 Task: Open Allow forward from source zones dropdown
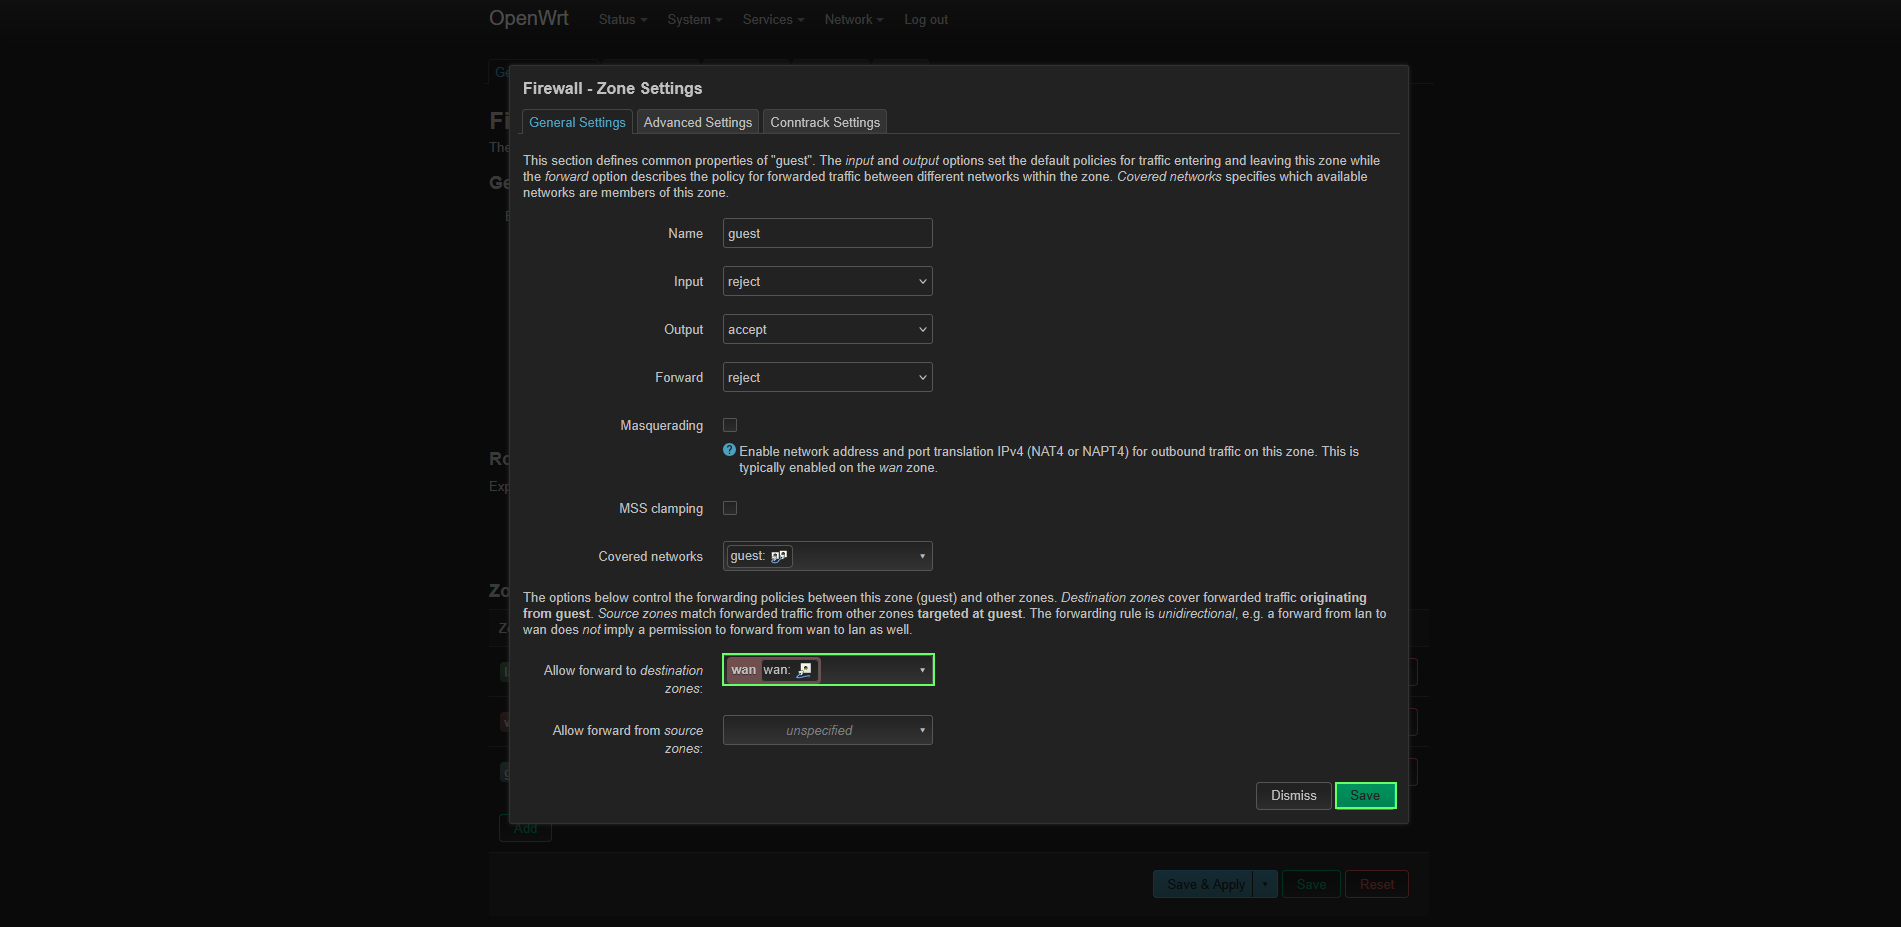point(827,730)
